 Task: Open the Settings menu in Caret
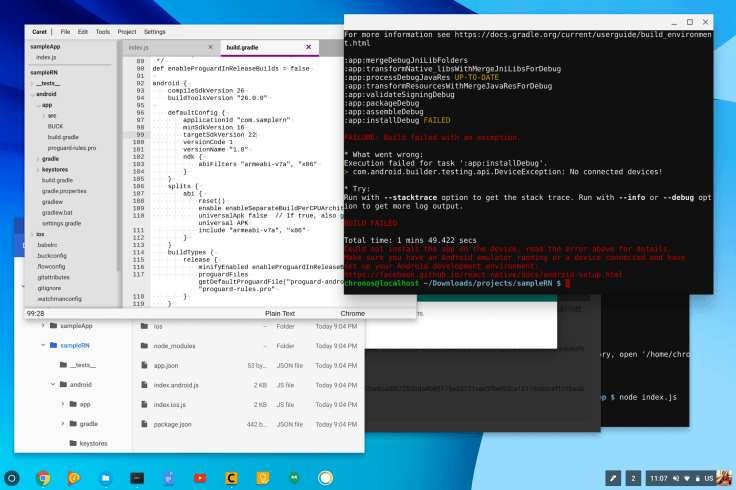pos(154,31)
